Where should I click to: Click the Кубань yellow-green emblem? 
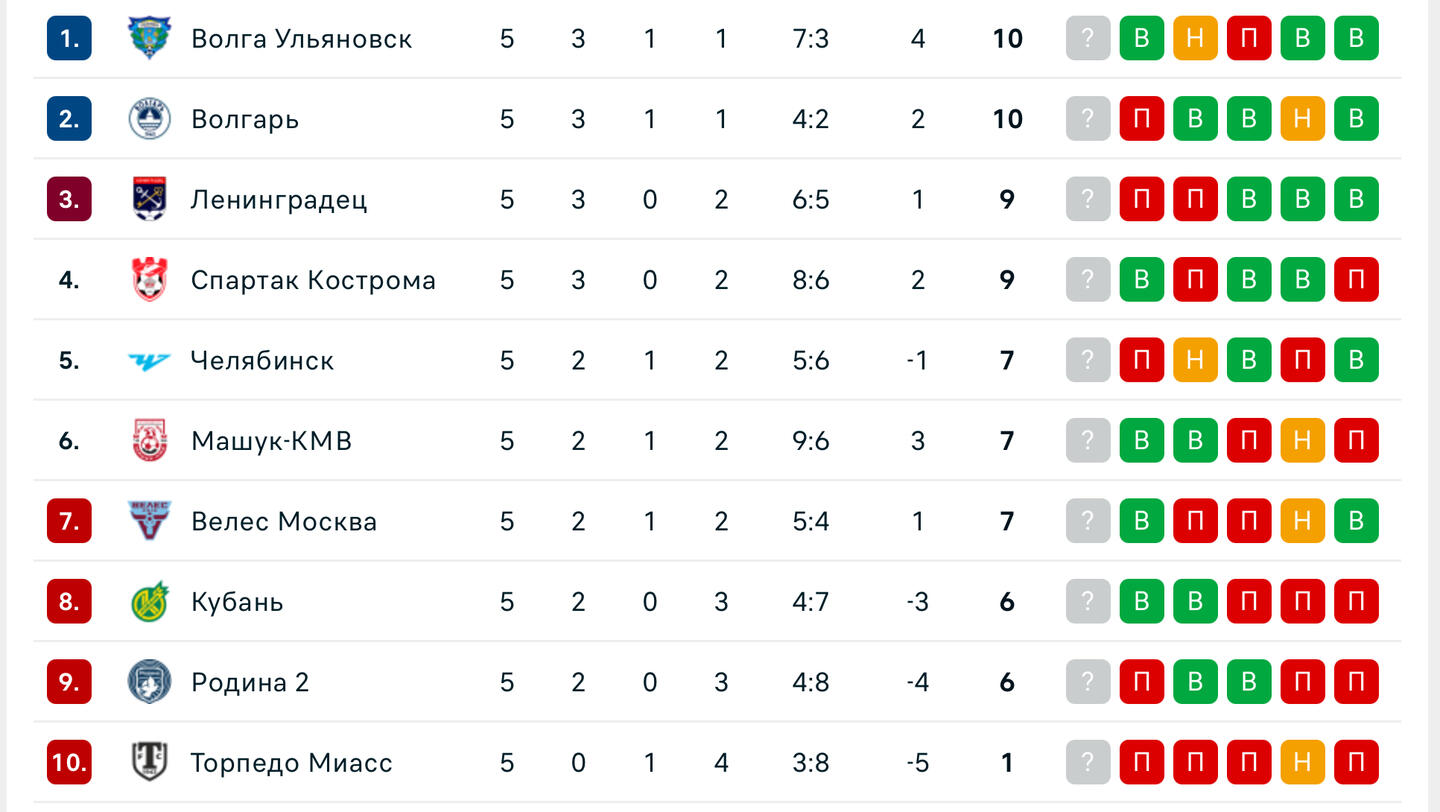(x=150, y=602)
